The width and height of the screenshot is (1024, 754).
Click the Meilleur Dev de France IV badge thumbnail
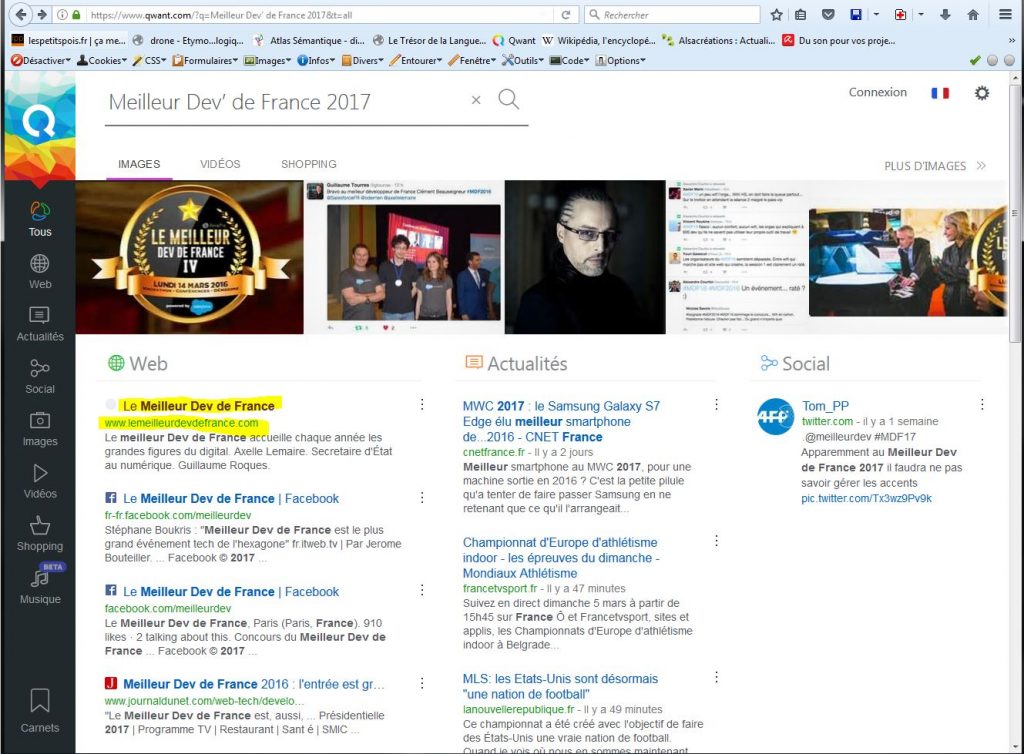(x=189, y=257)
